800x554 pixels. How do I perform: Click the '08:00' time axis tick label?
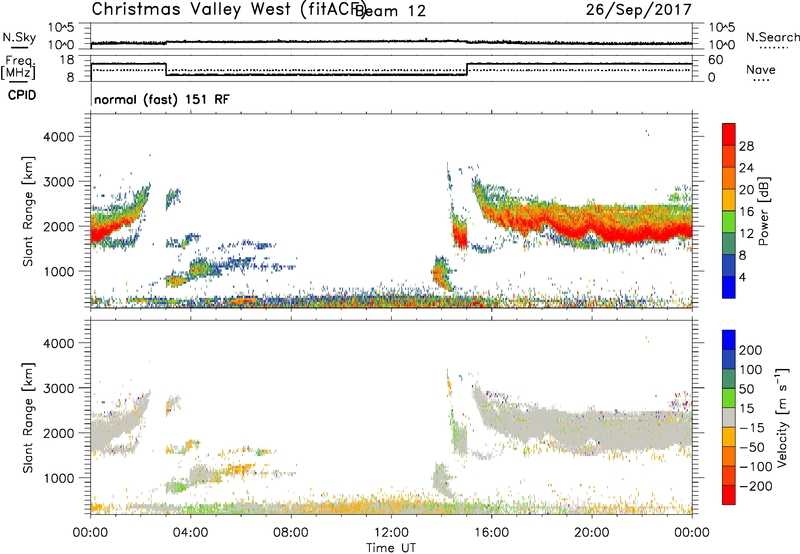coord(291,533)
